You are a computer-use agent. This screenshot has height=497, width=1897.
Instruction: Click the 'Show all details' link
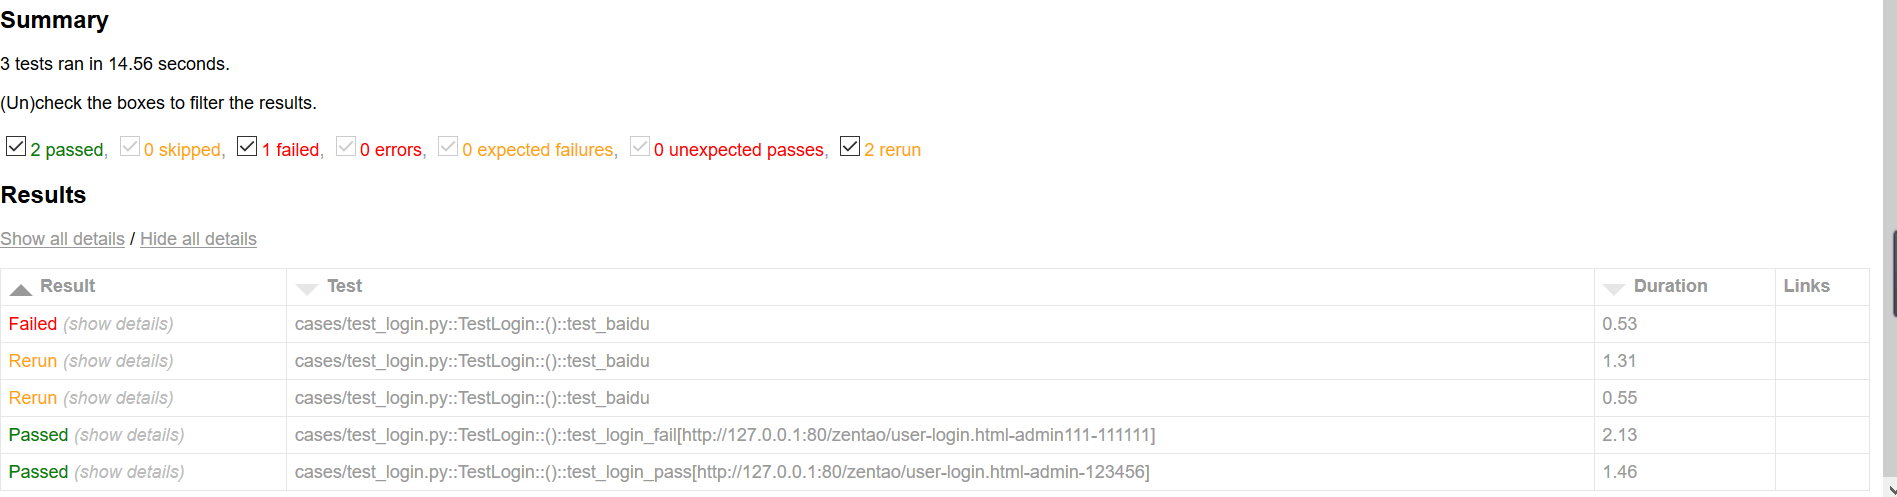[62, 239]
